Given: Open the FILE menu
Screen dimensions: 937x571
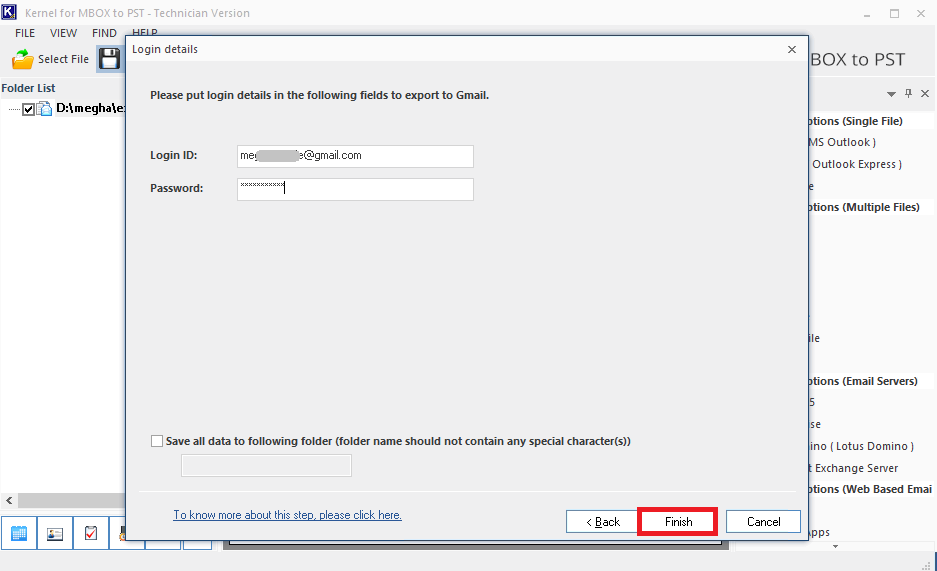Looking at the screenshot, I should tap(25, 33).
